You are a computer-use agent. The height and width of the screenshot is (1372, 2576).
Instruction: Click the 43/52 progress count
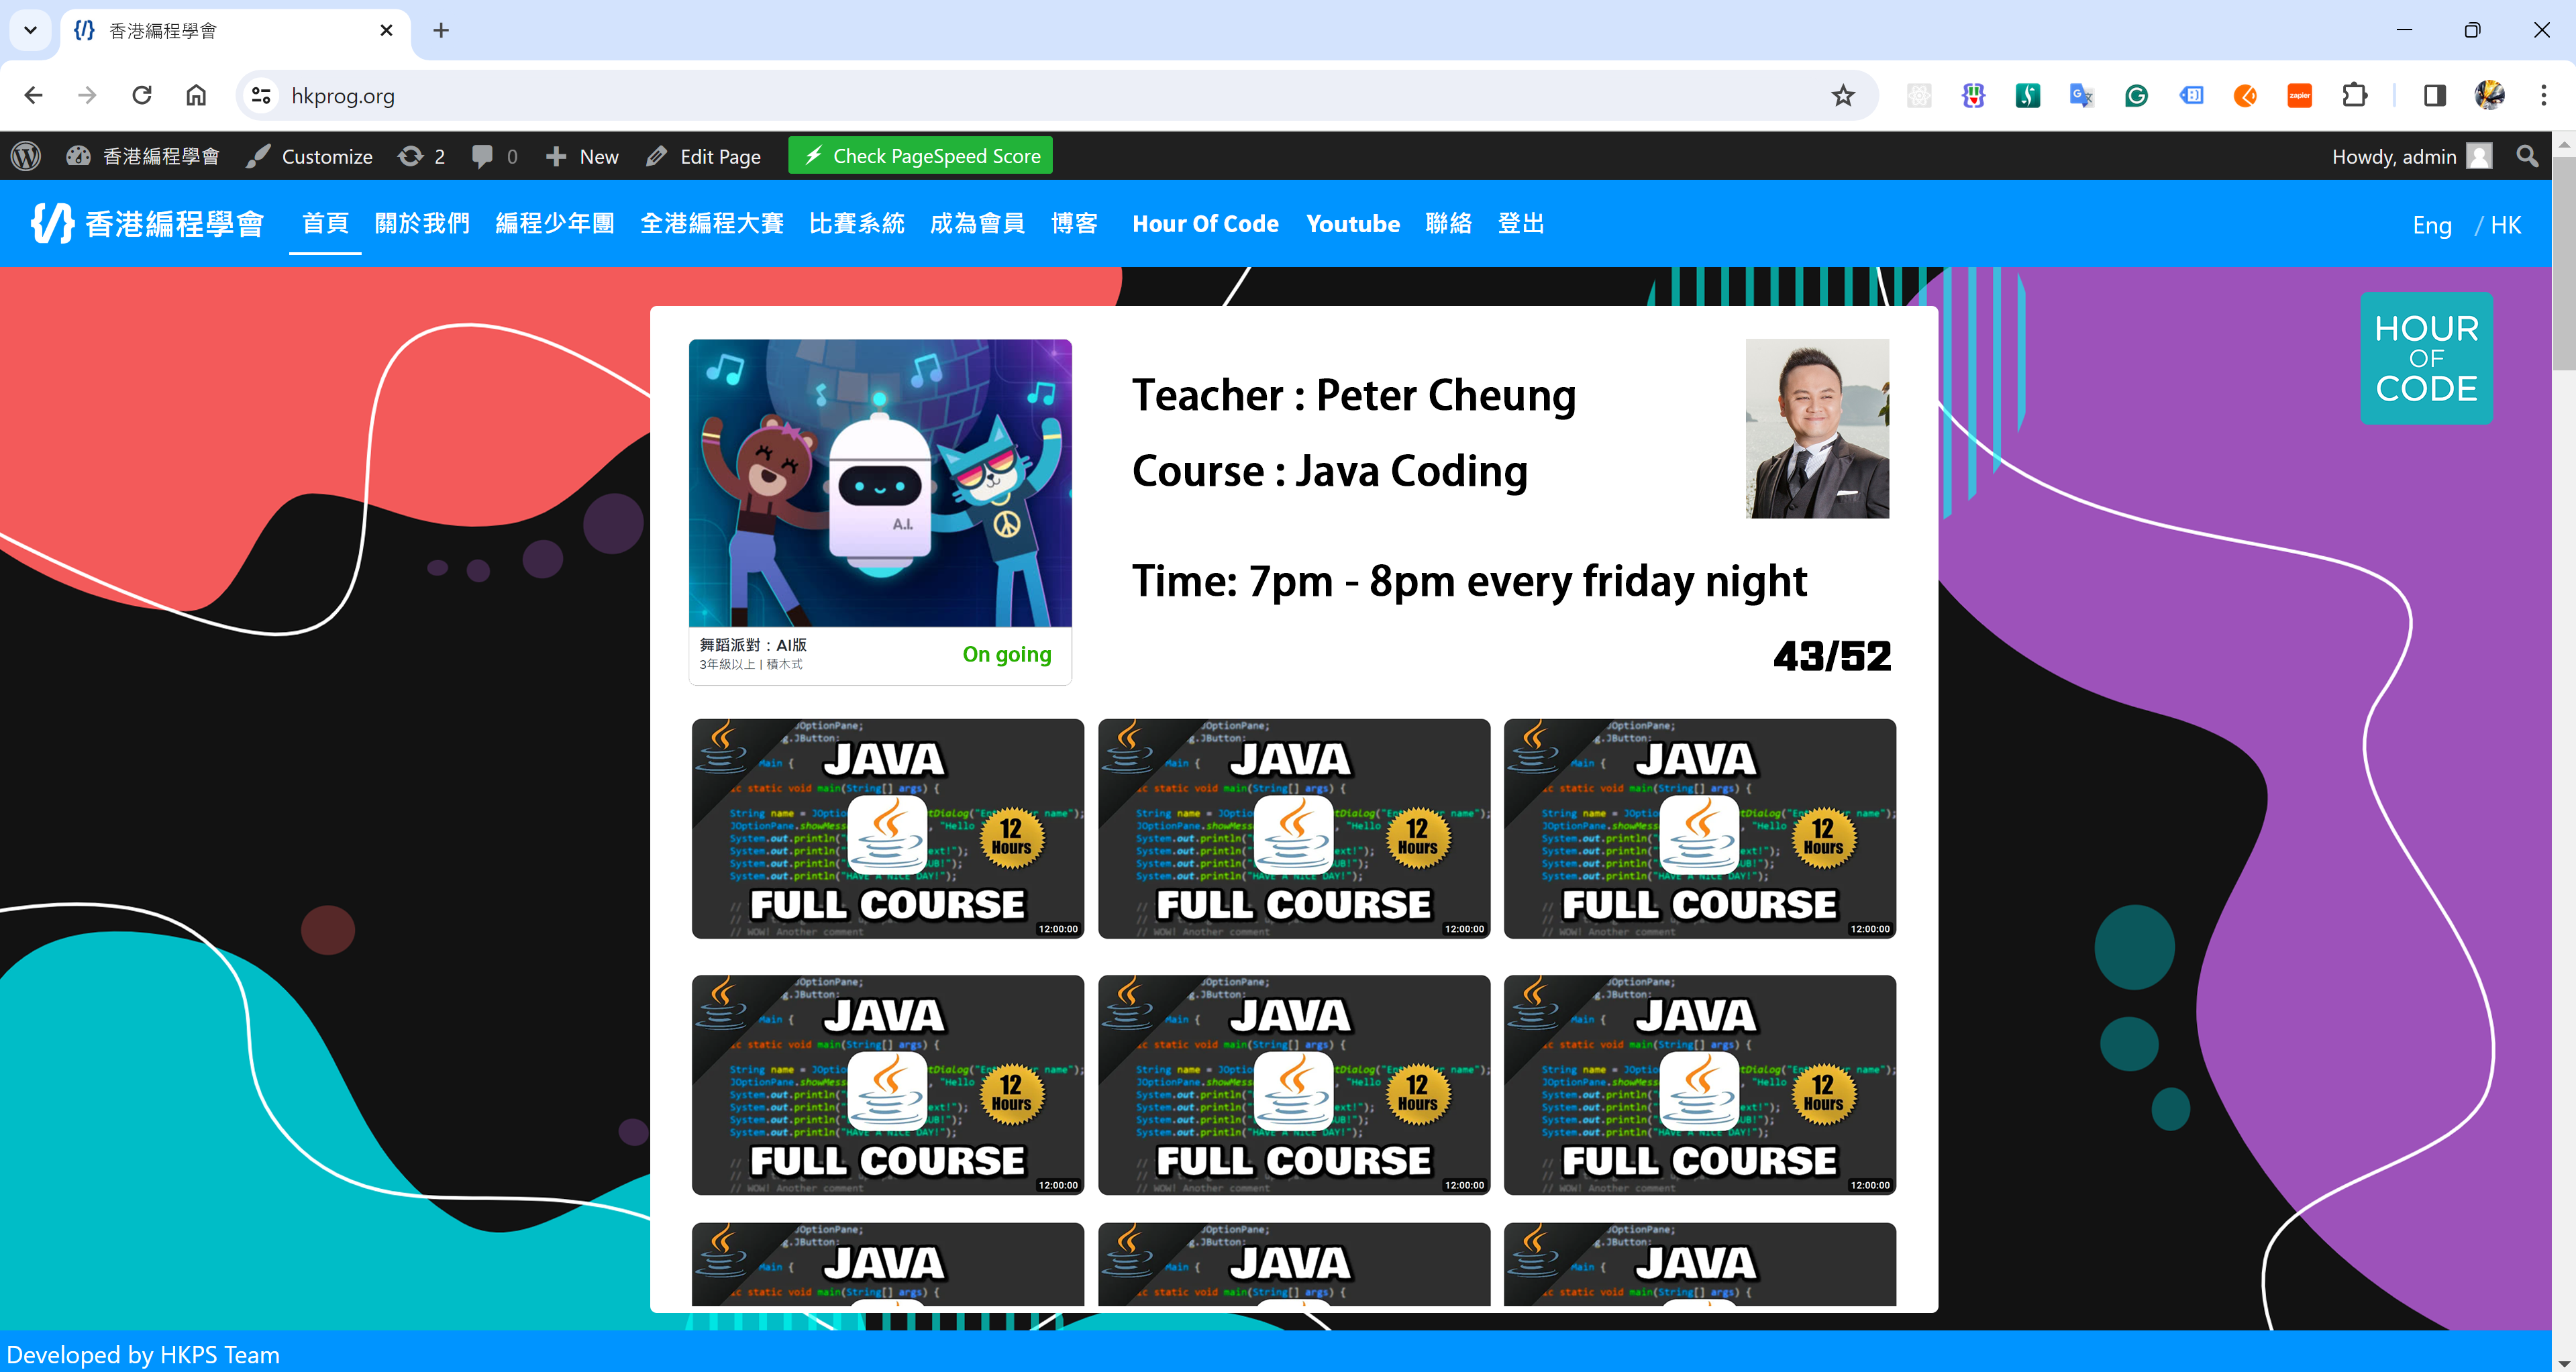[1832, 656]
